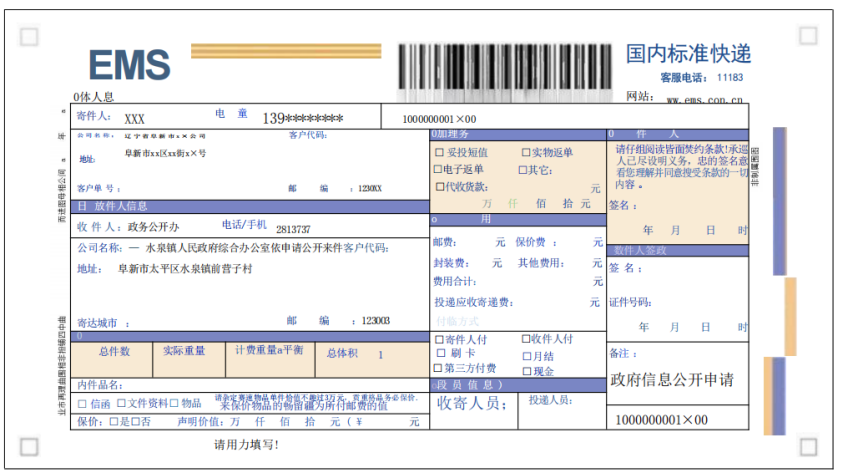Click sender postal code 1230XX
854x473 pixels.
tap(370, 189)
